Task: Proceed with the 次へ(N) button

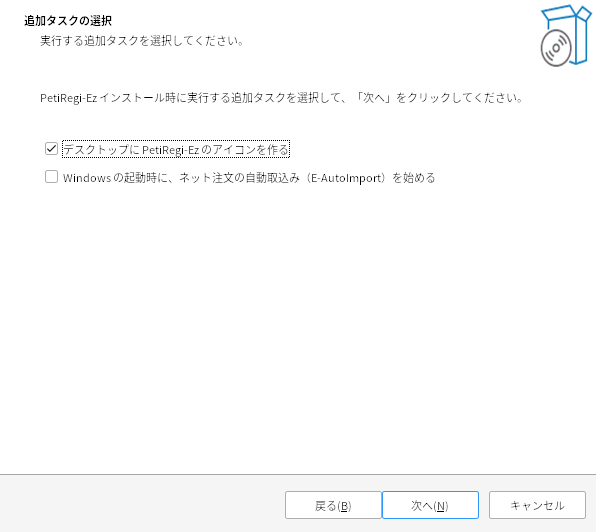Action: point(430,505)
